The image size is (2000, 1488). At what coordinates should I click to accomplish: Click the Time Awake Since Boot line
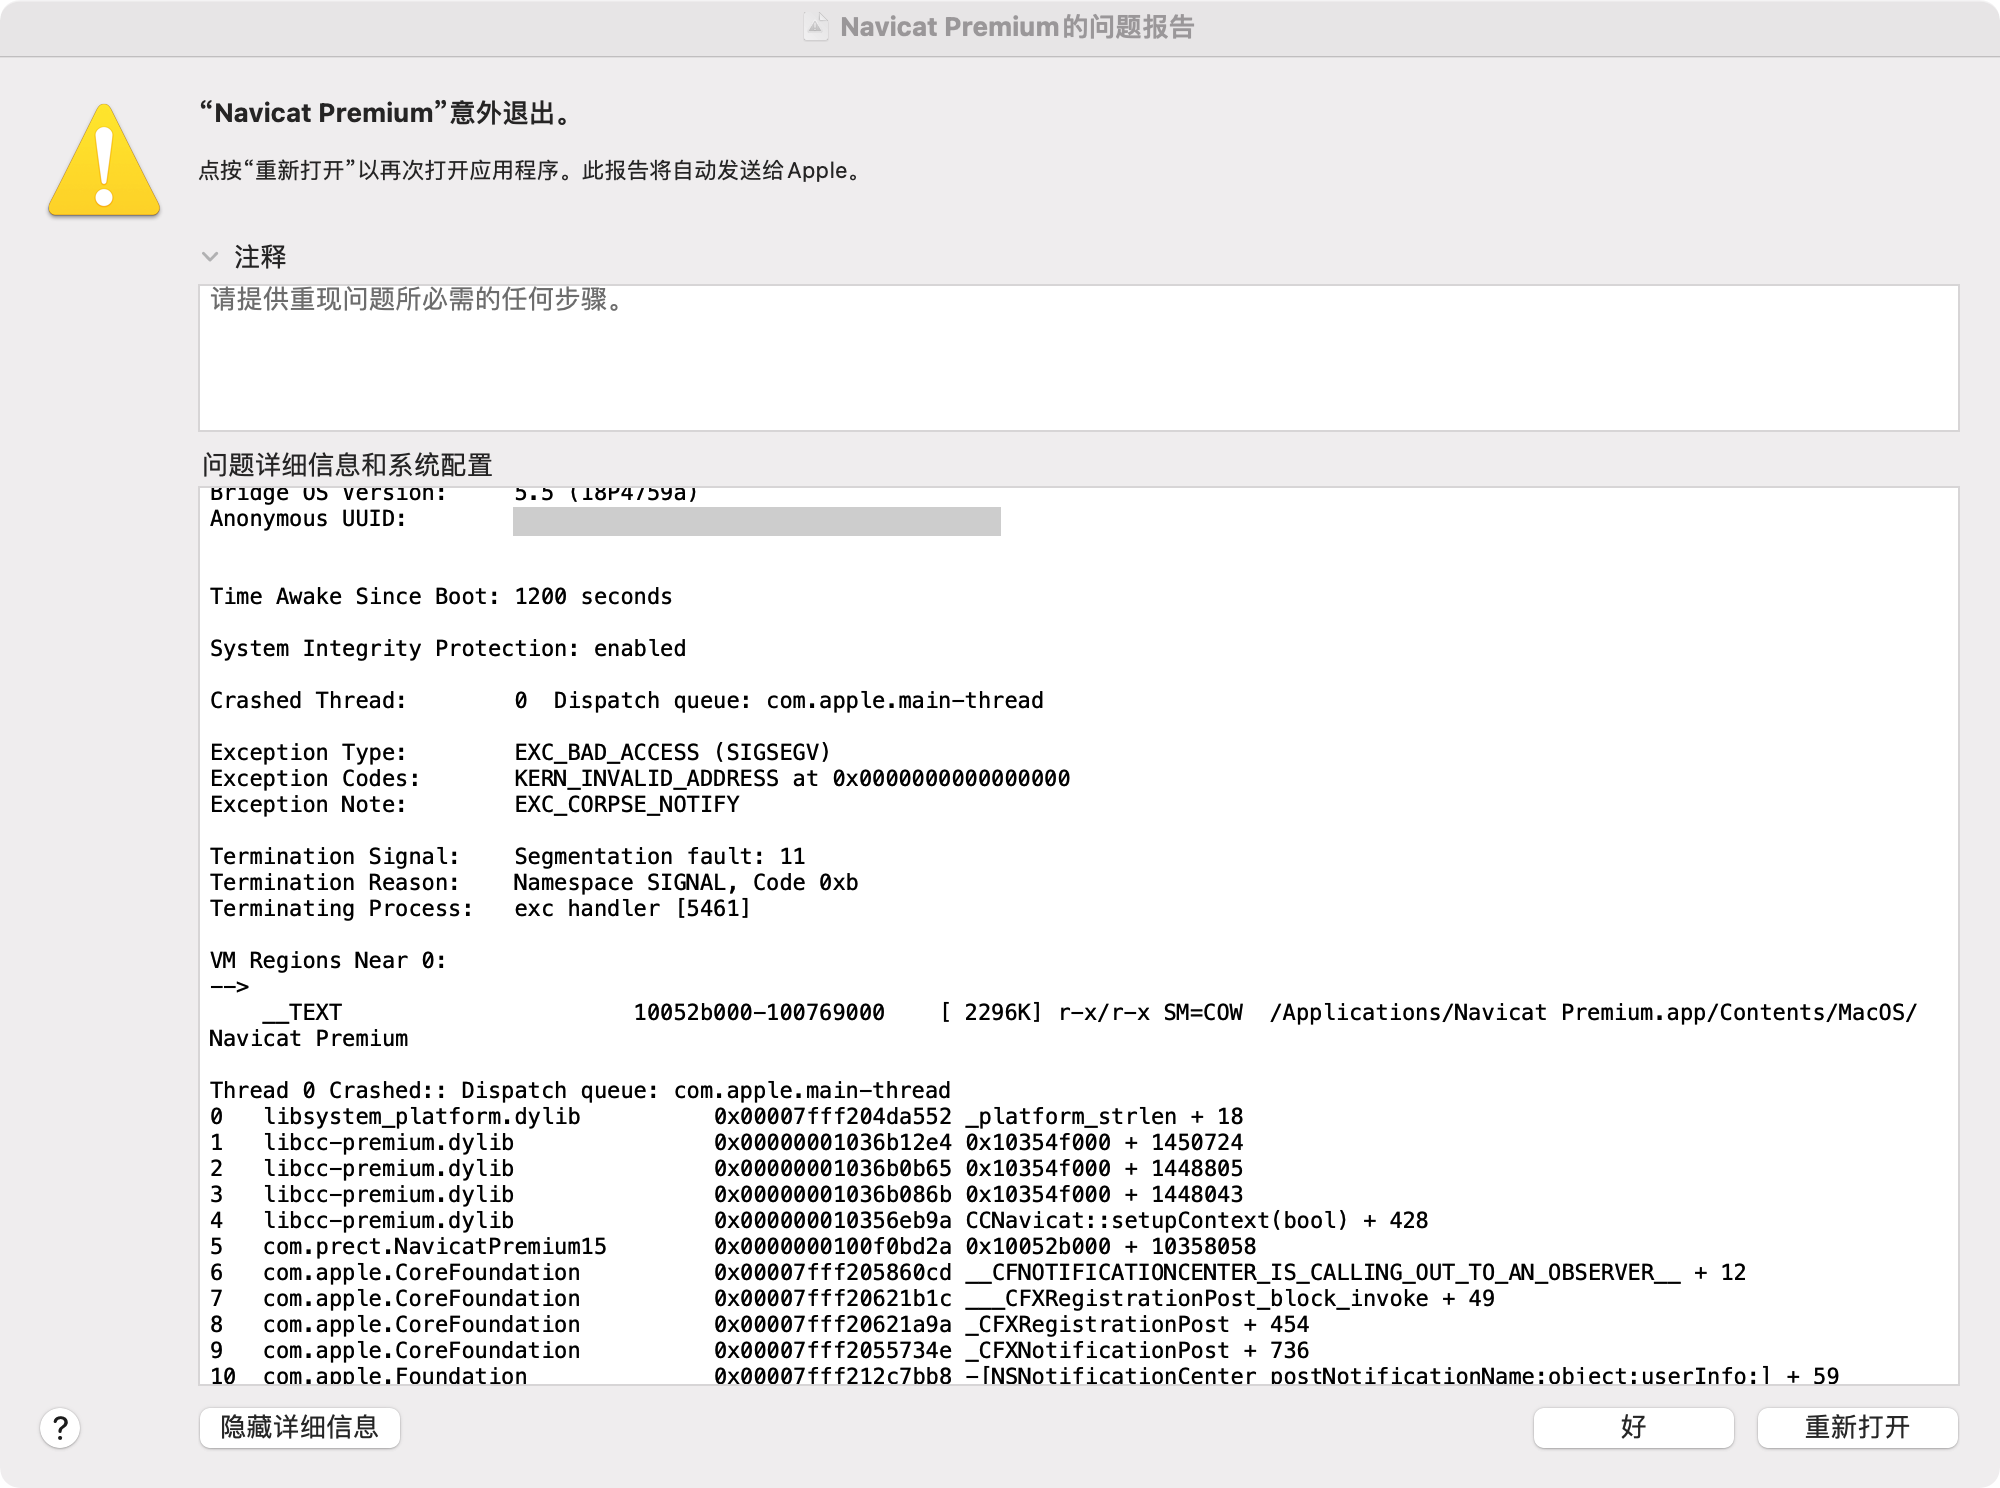click(x=441, y=597)
